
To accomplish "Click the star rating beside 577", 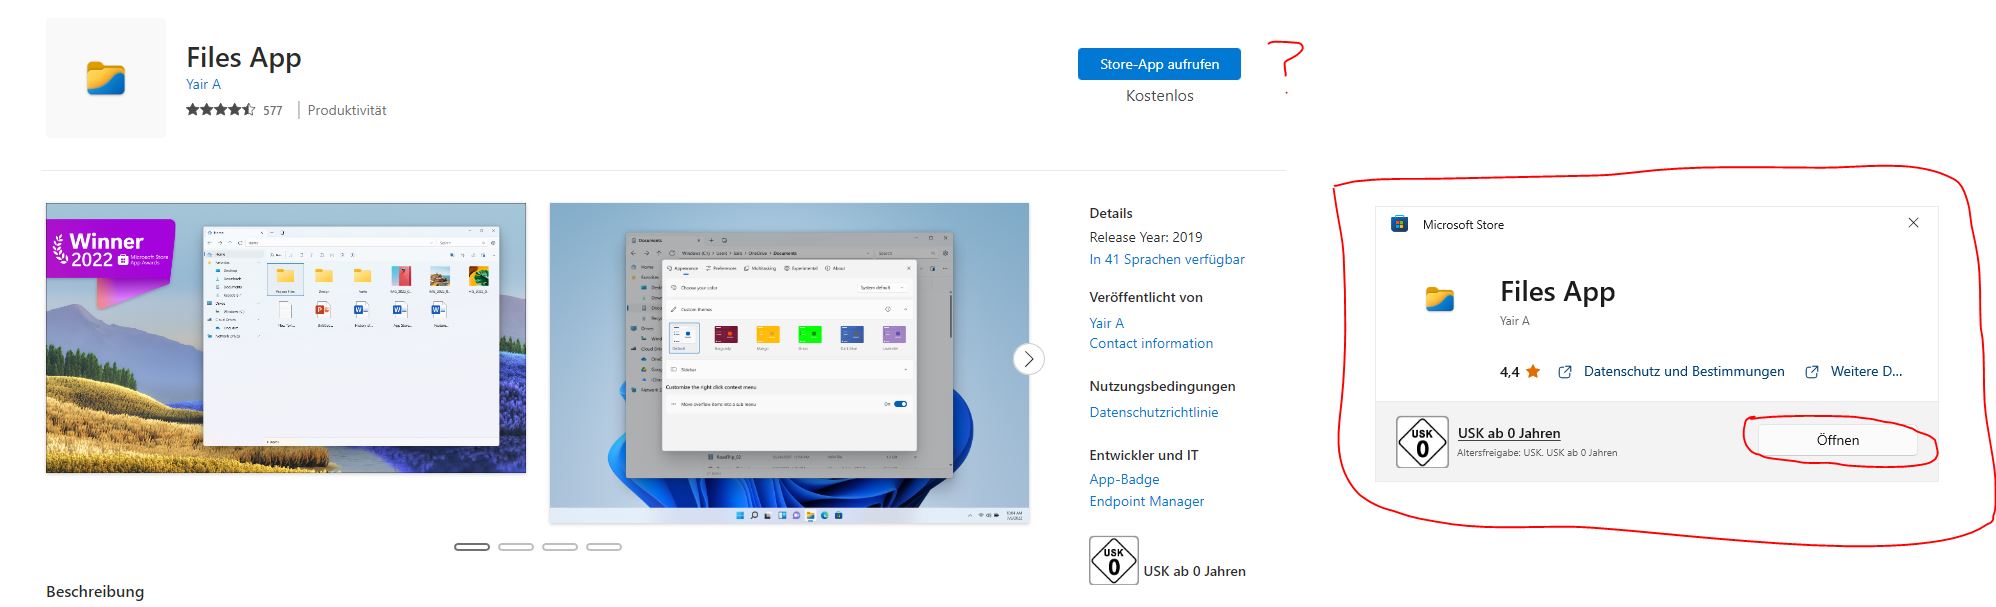I will [220, 110].
